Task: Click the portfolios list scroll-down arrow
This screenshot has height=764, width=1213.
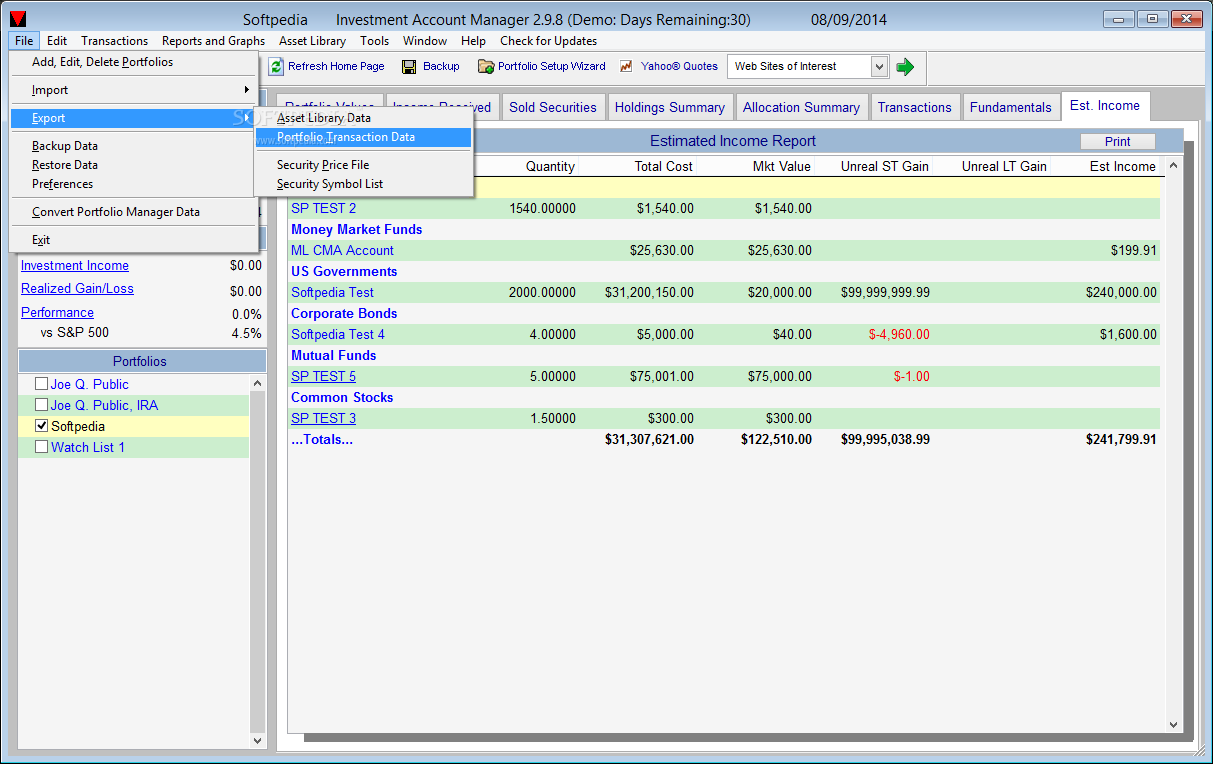Action: coord(258,741)
